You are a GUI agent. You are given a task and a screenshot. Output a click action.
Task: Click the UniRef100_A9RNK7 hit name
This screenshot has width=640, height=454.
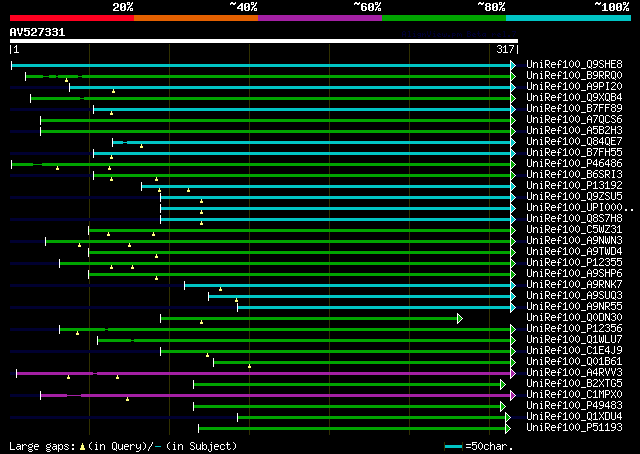pyautogui.click(x=574, y=285)
